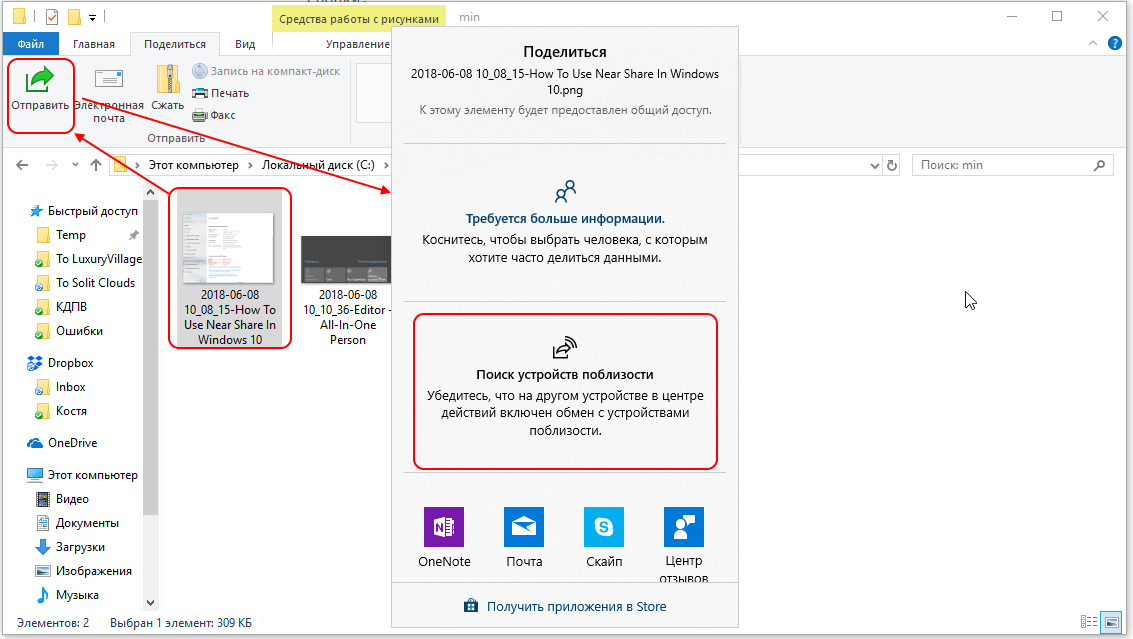The image size is (1133, 639).
Task: Open Центр отзывов from the share pane
Action: [x=683, y=527]
